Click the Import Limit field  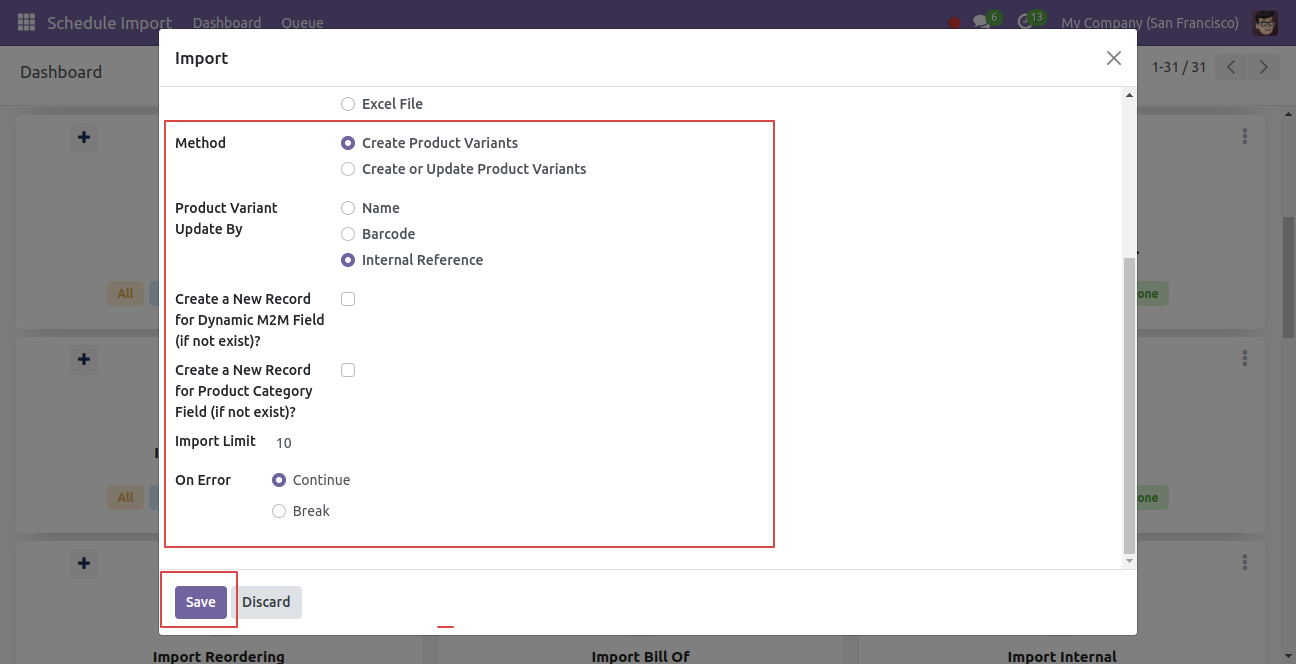520,442
